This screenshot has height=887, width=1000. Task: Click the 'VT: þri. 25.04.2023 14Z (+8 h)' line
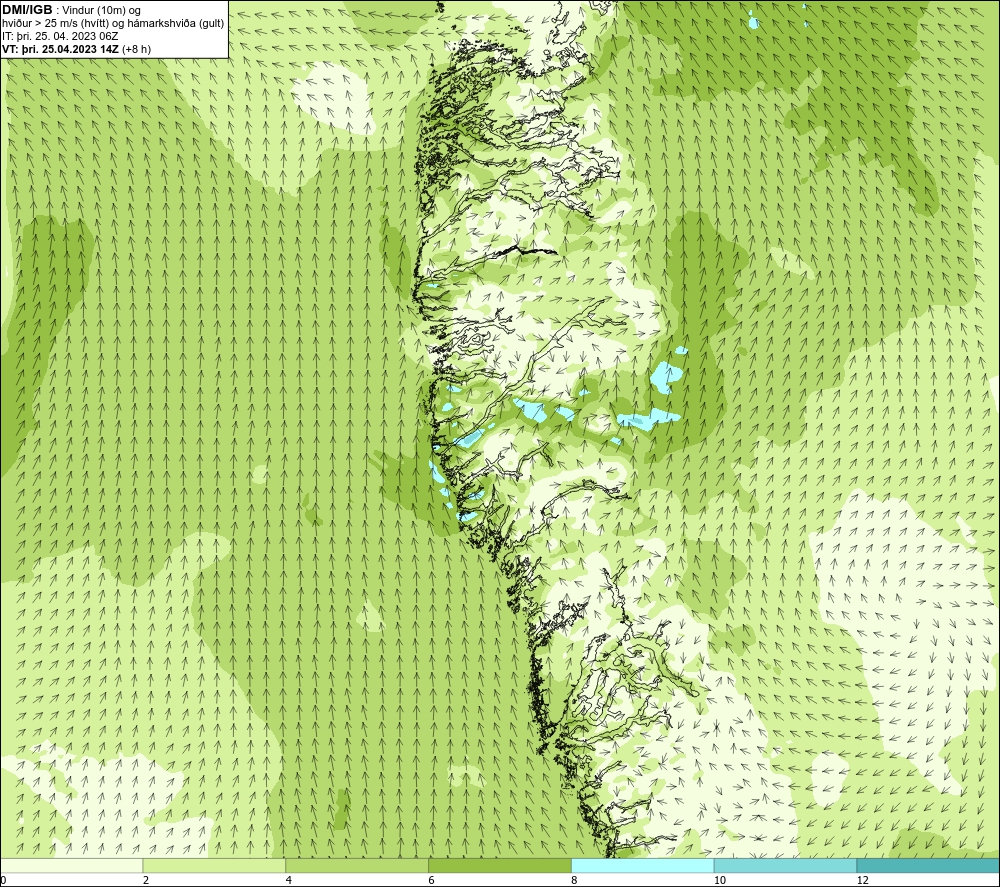(x=77, y=49)
